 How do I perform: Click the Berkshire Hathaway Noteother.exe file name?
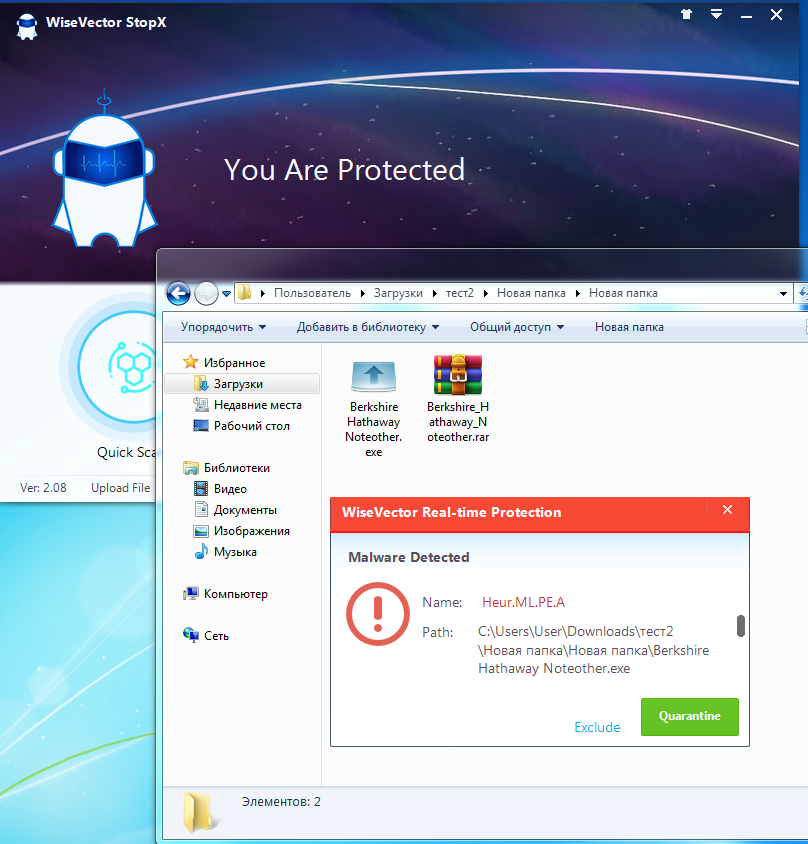(374, 429)
